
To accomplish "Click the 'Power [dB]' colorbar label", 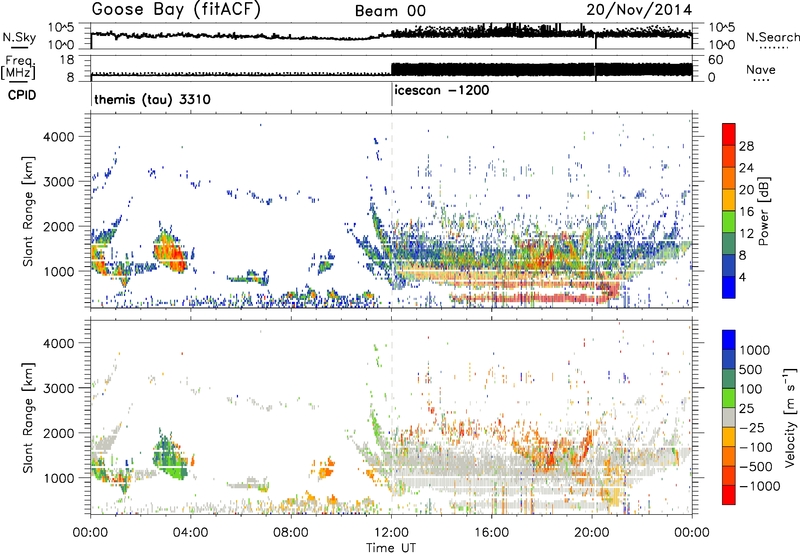I will click(763, 211).
